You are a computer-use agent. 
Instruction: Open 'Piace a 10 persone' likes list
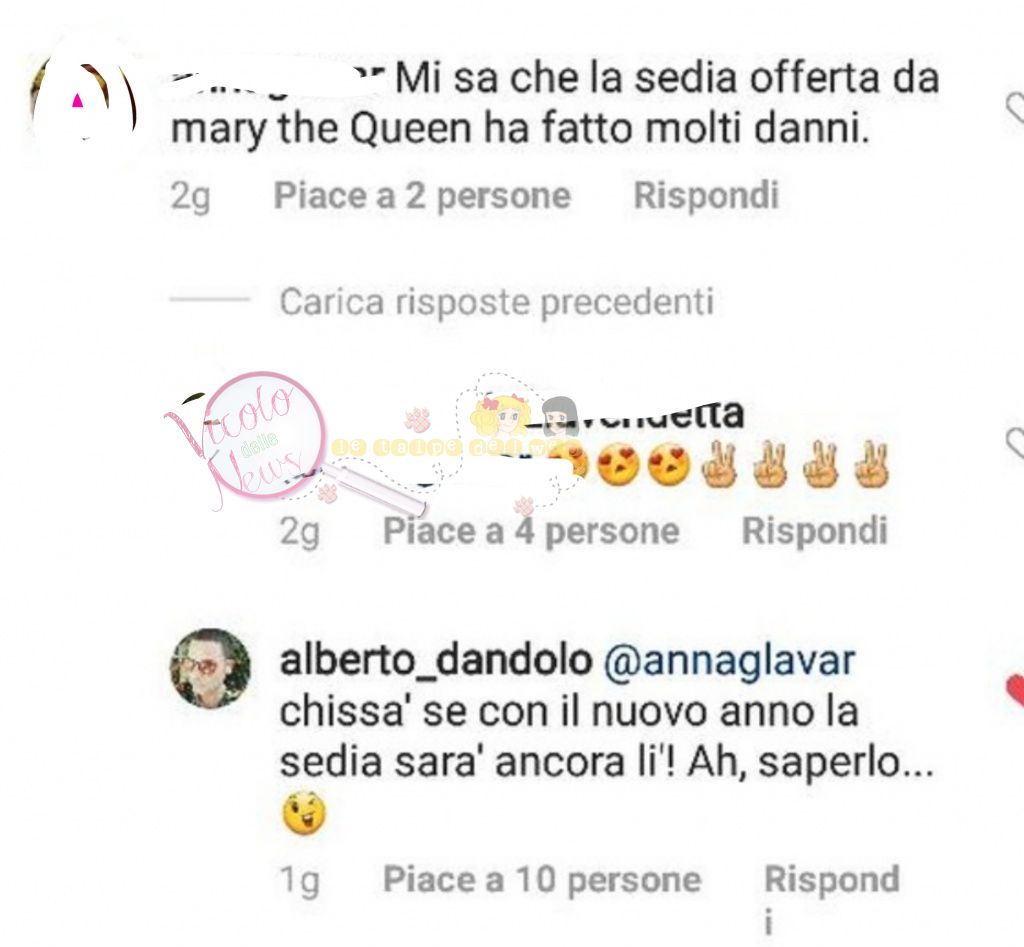(541, 879)
